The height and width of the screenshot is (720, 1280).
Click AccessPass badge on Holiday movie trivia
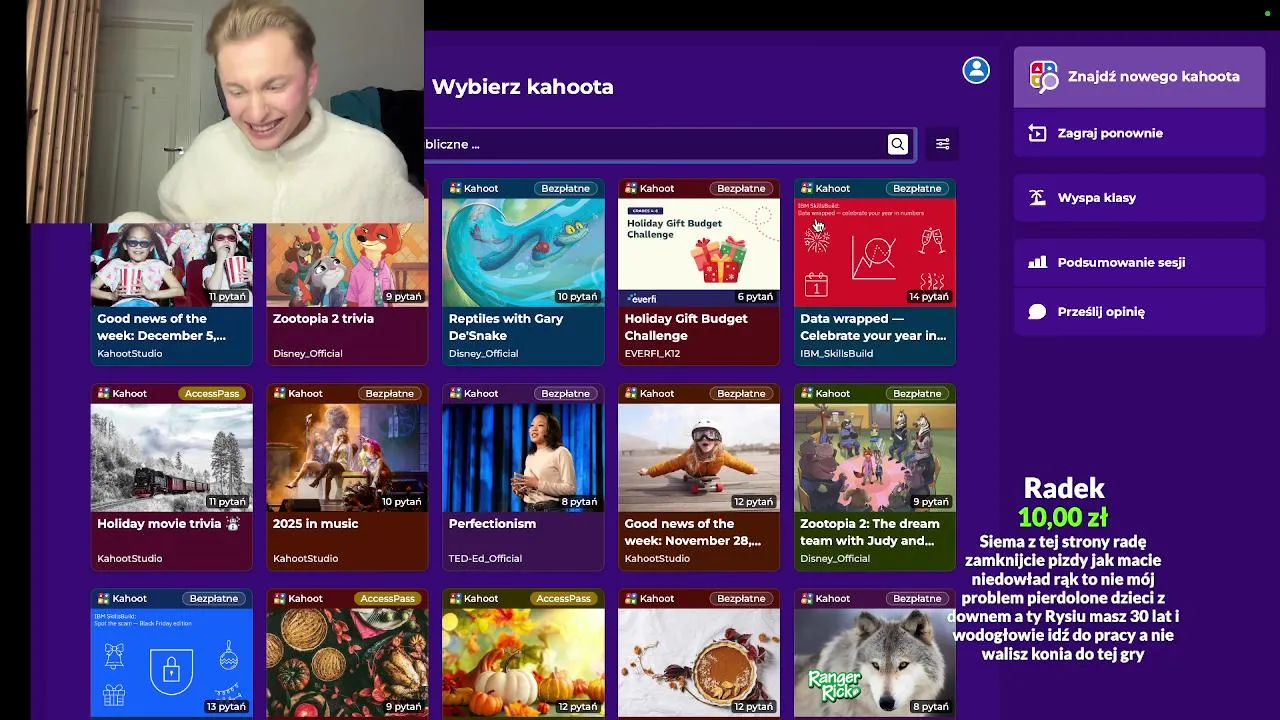coord(212,393)
